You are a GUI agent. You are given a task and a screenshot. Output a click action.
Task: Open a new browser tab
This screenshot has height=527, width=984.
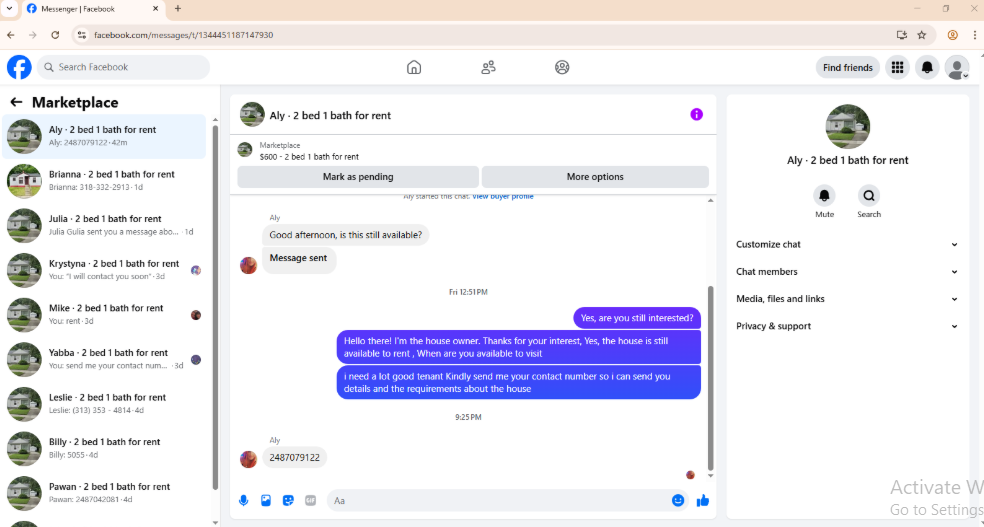(178, 9)
